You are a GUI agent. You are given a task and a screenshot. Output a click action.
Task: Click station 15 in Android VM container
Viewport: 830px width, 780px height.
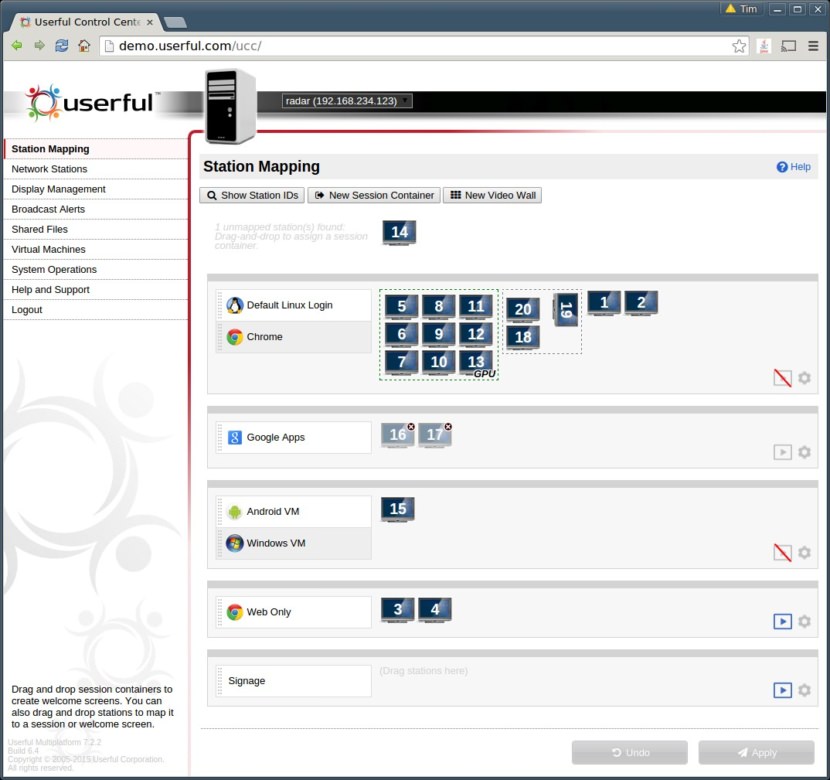[x=398, y=510]
